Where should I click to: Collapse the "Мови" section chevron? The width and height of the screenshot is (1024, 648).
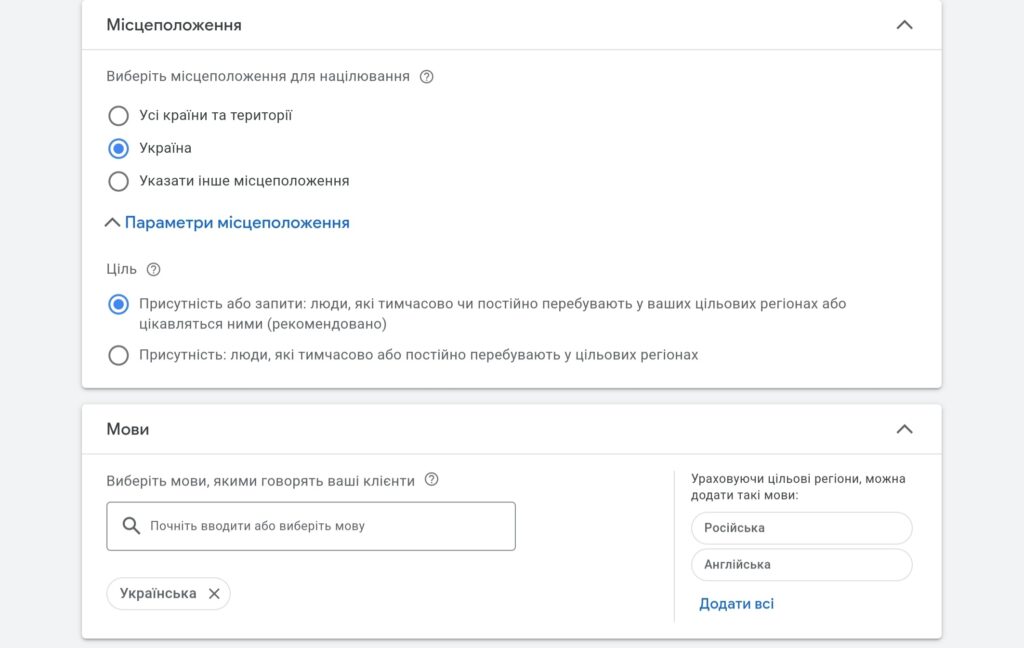pyautogui.click(x=904, y=428)
